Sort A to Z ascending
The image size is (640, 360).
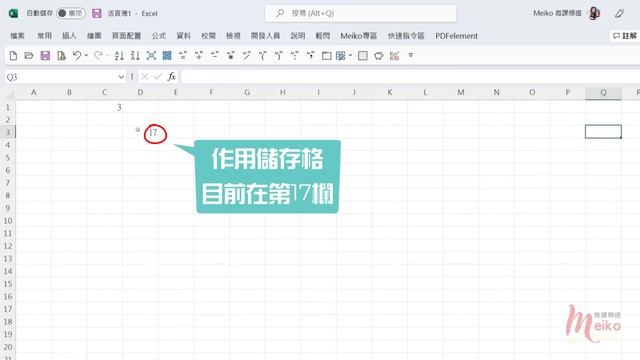(119, 56)
